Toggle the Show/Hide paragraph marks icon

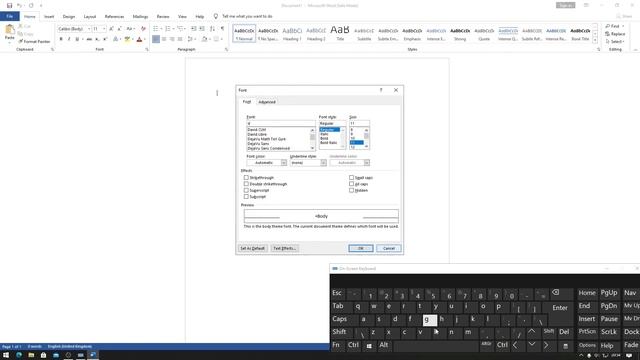tap(222, 29)
